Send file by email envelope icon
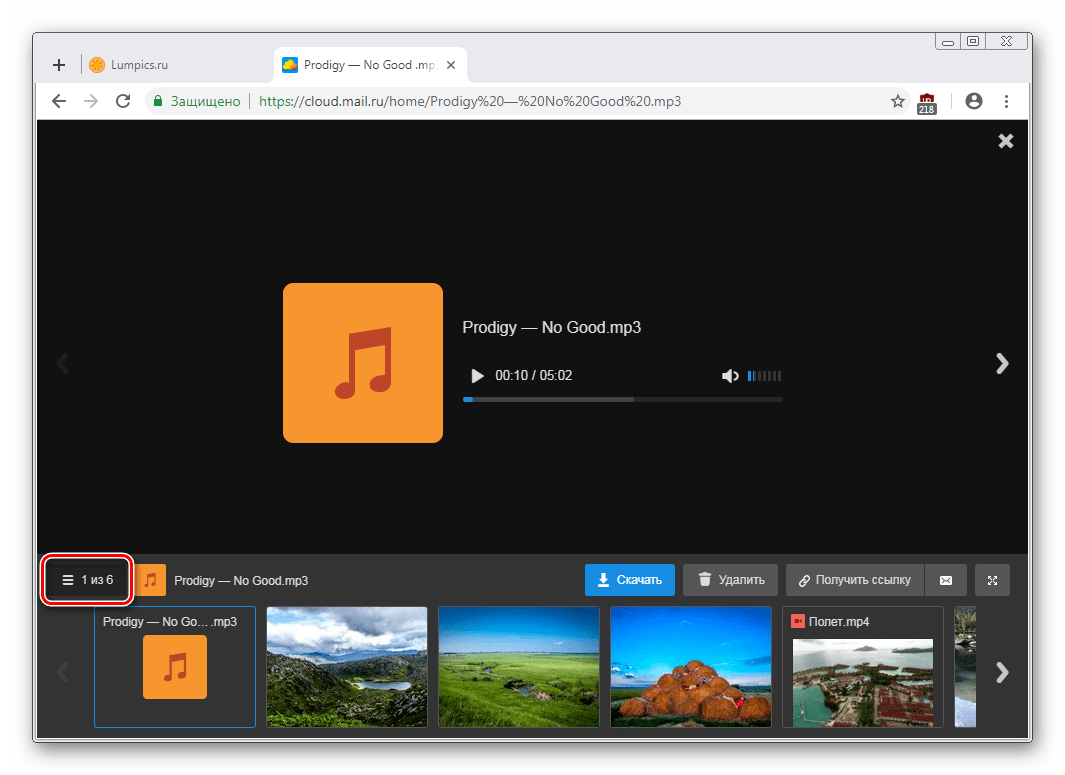Screen dimensions: 1065x775 coord(946,580)
